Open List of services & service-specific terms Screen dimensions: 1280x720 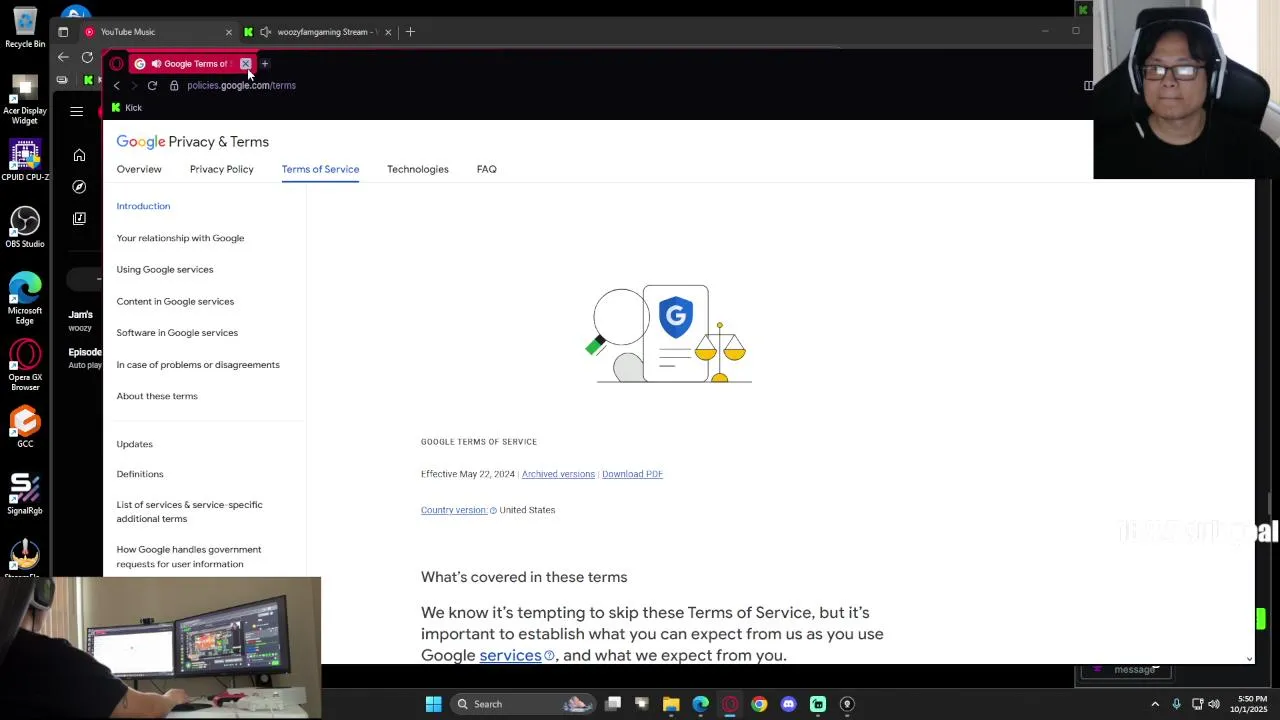pyautogui.click(x=189, y=511)
